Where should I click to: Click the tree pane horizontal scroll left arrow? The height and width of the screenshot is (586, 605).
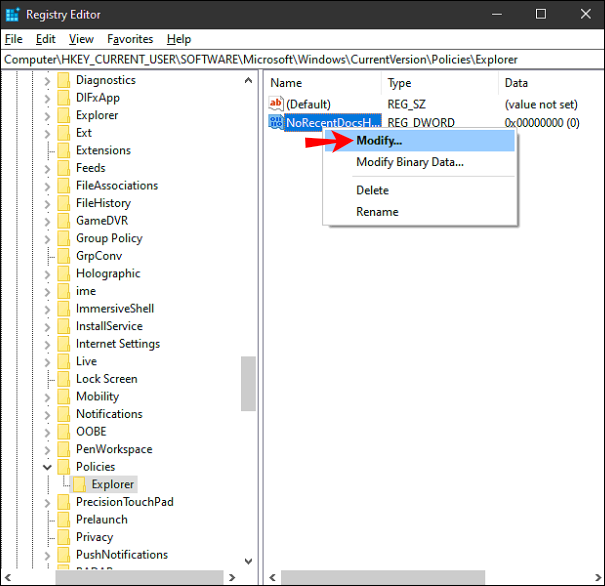click(8, 578)
